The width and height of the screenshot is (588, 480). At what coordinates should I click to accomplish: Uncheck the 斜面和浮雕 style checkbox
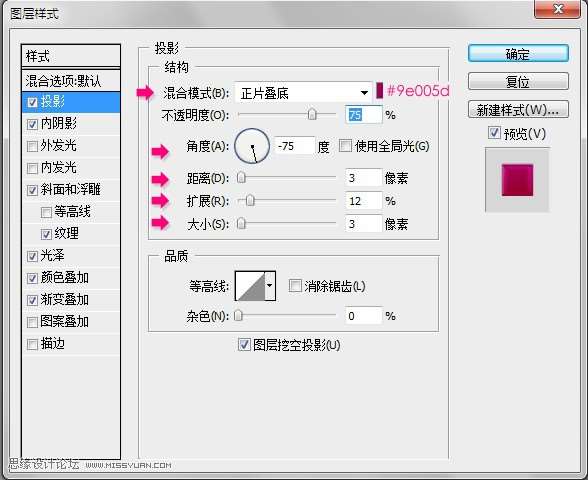[33, 190]
